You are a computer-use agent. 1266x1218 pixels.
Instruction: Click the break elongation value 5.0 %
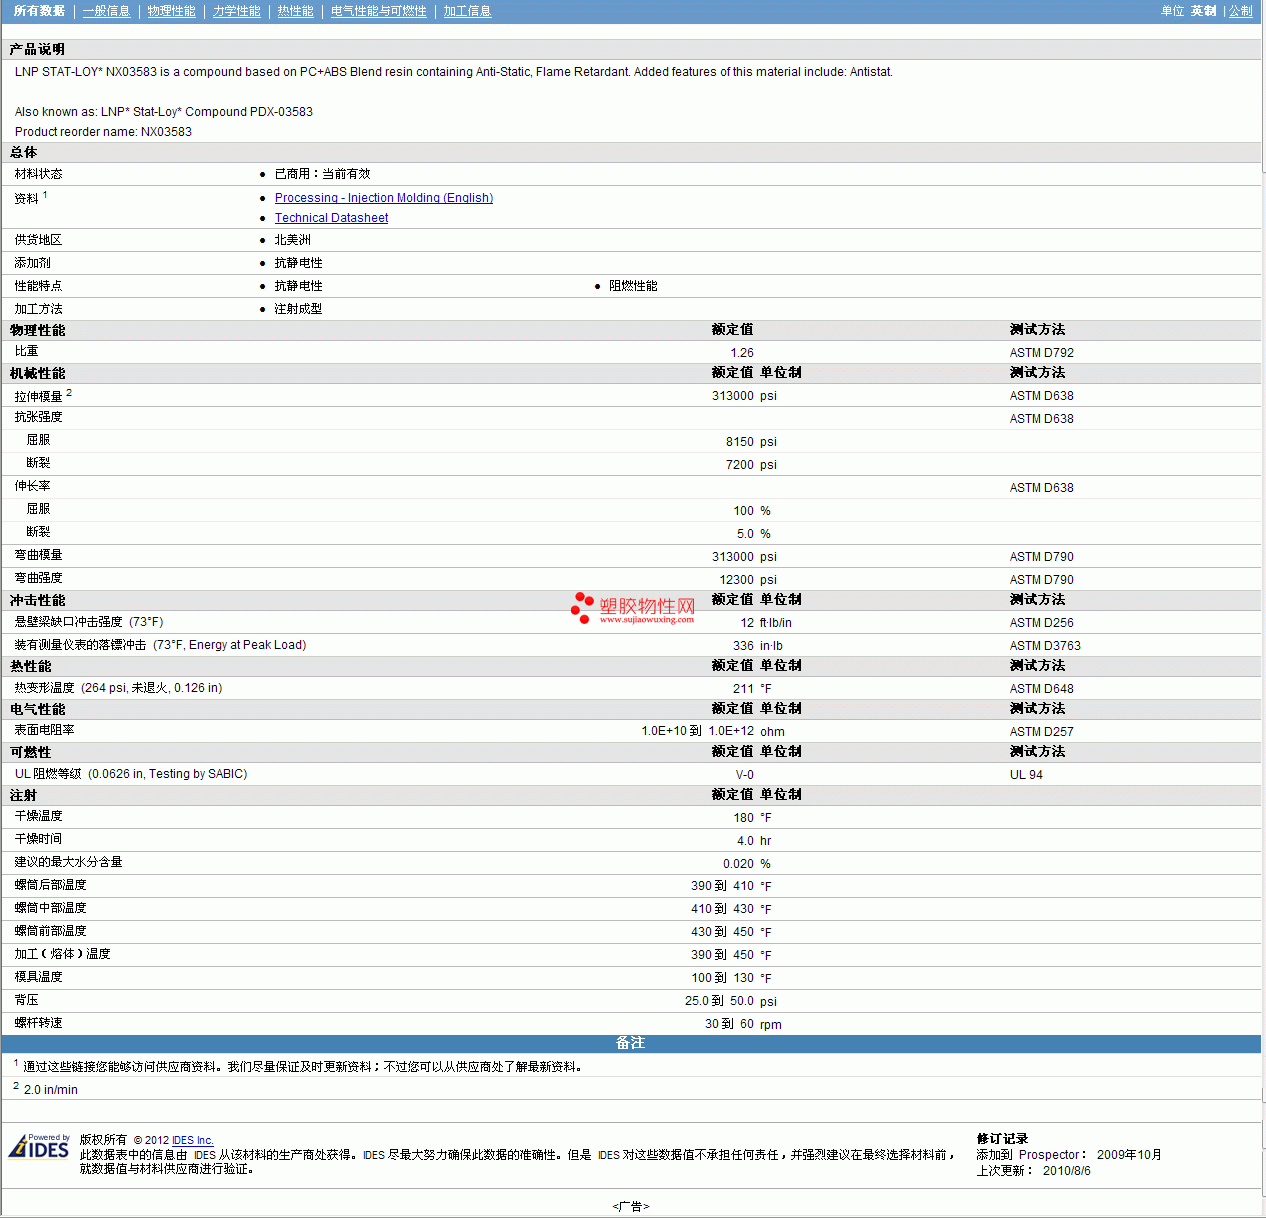point(754,534)
